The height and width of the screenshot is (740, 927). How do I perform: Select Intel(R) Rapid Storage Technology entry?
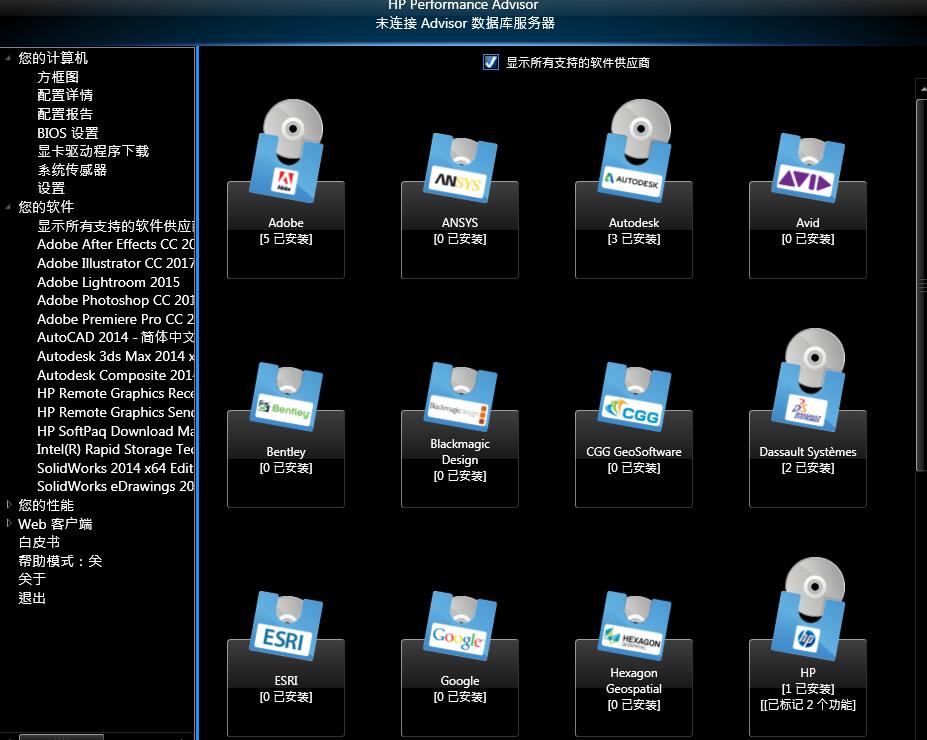click(x=115, y=450)
